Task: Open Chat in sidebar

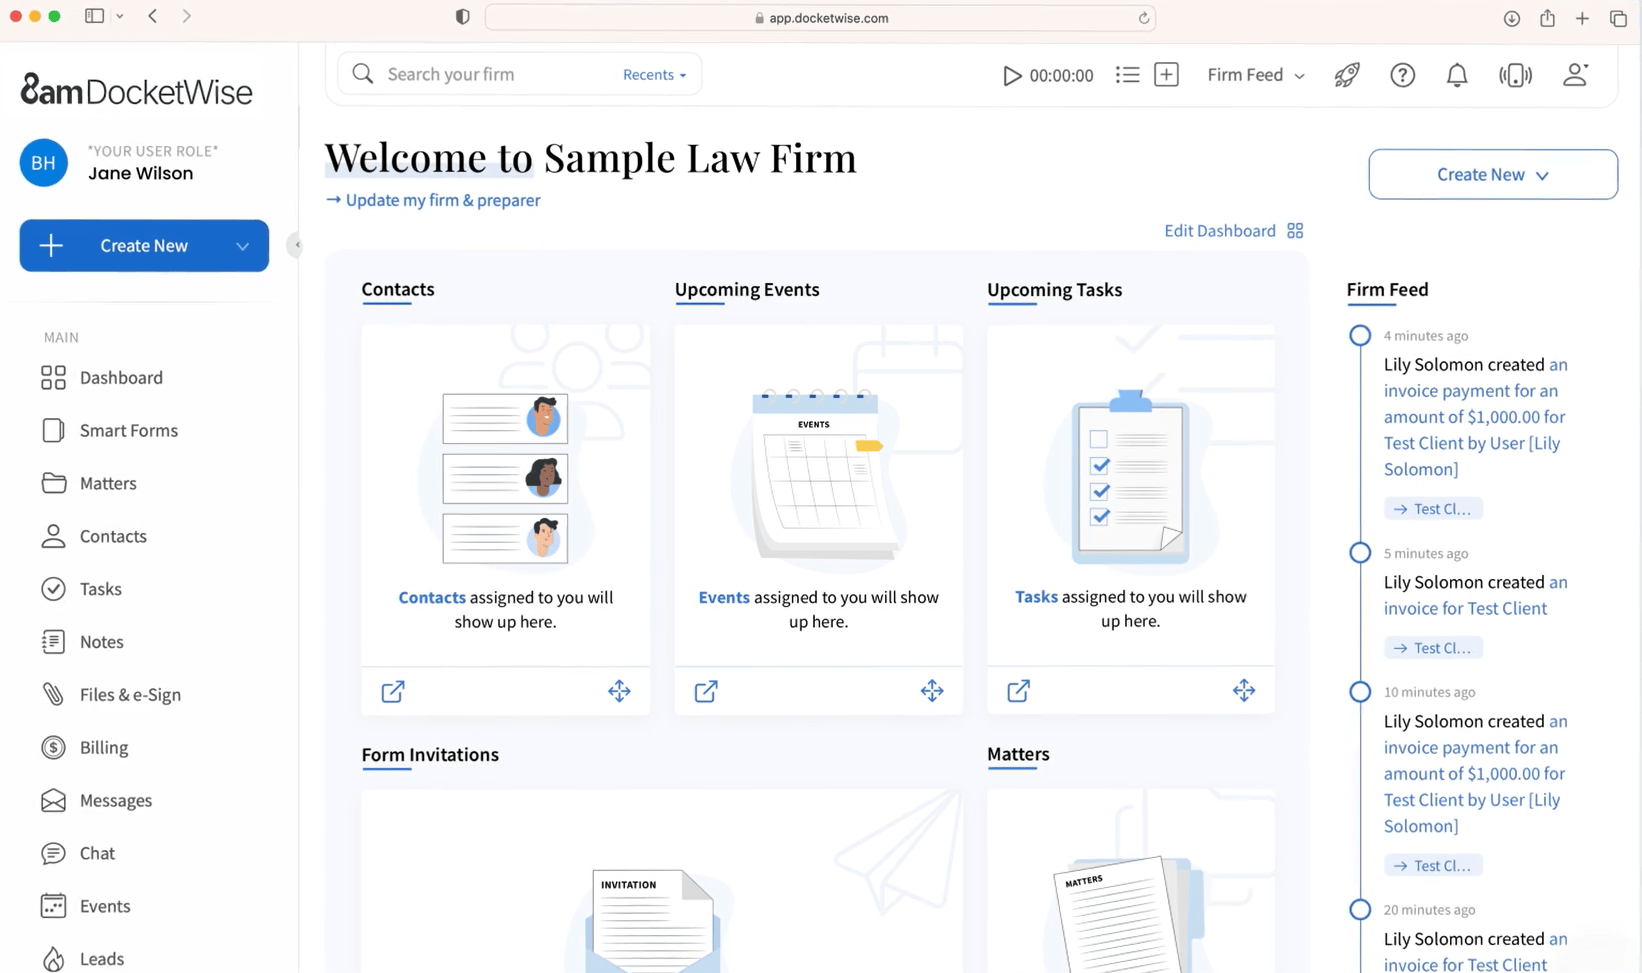Action: (x=77, y=853)
